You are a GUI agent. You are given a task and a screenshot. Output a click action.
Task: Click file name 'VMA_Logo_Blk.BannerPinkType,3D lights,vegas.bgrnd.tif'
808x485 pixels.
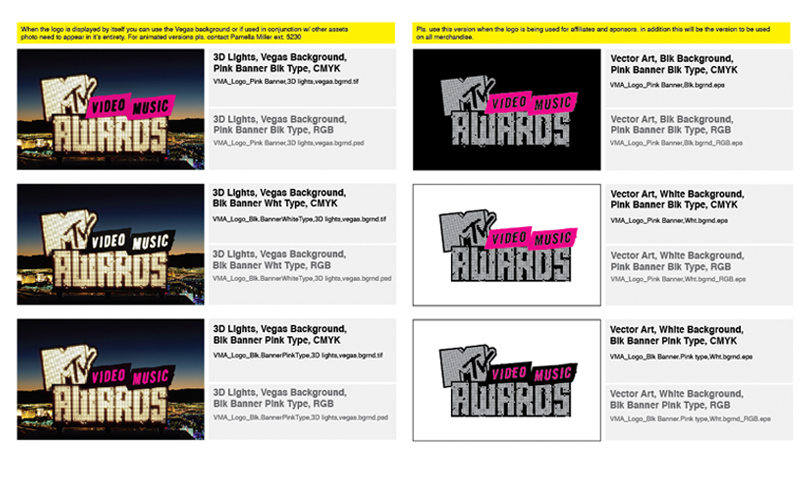pos(298,355)
